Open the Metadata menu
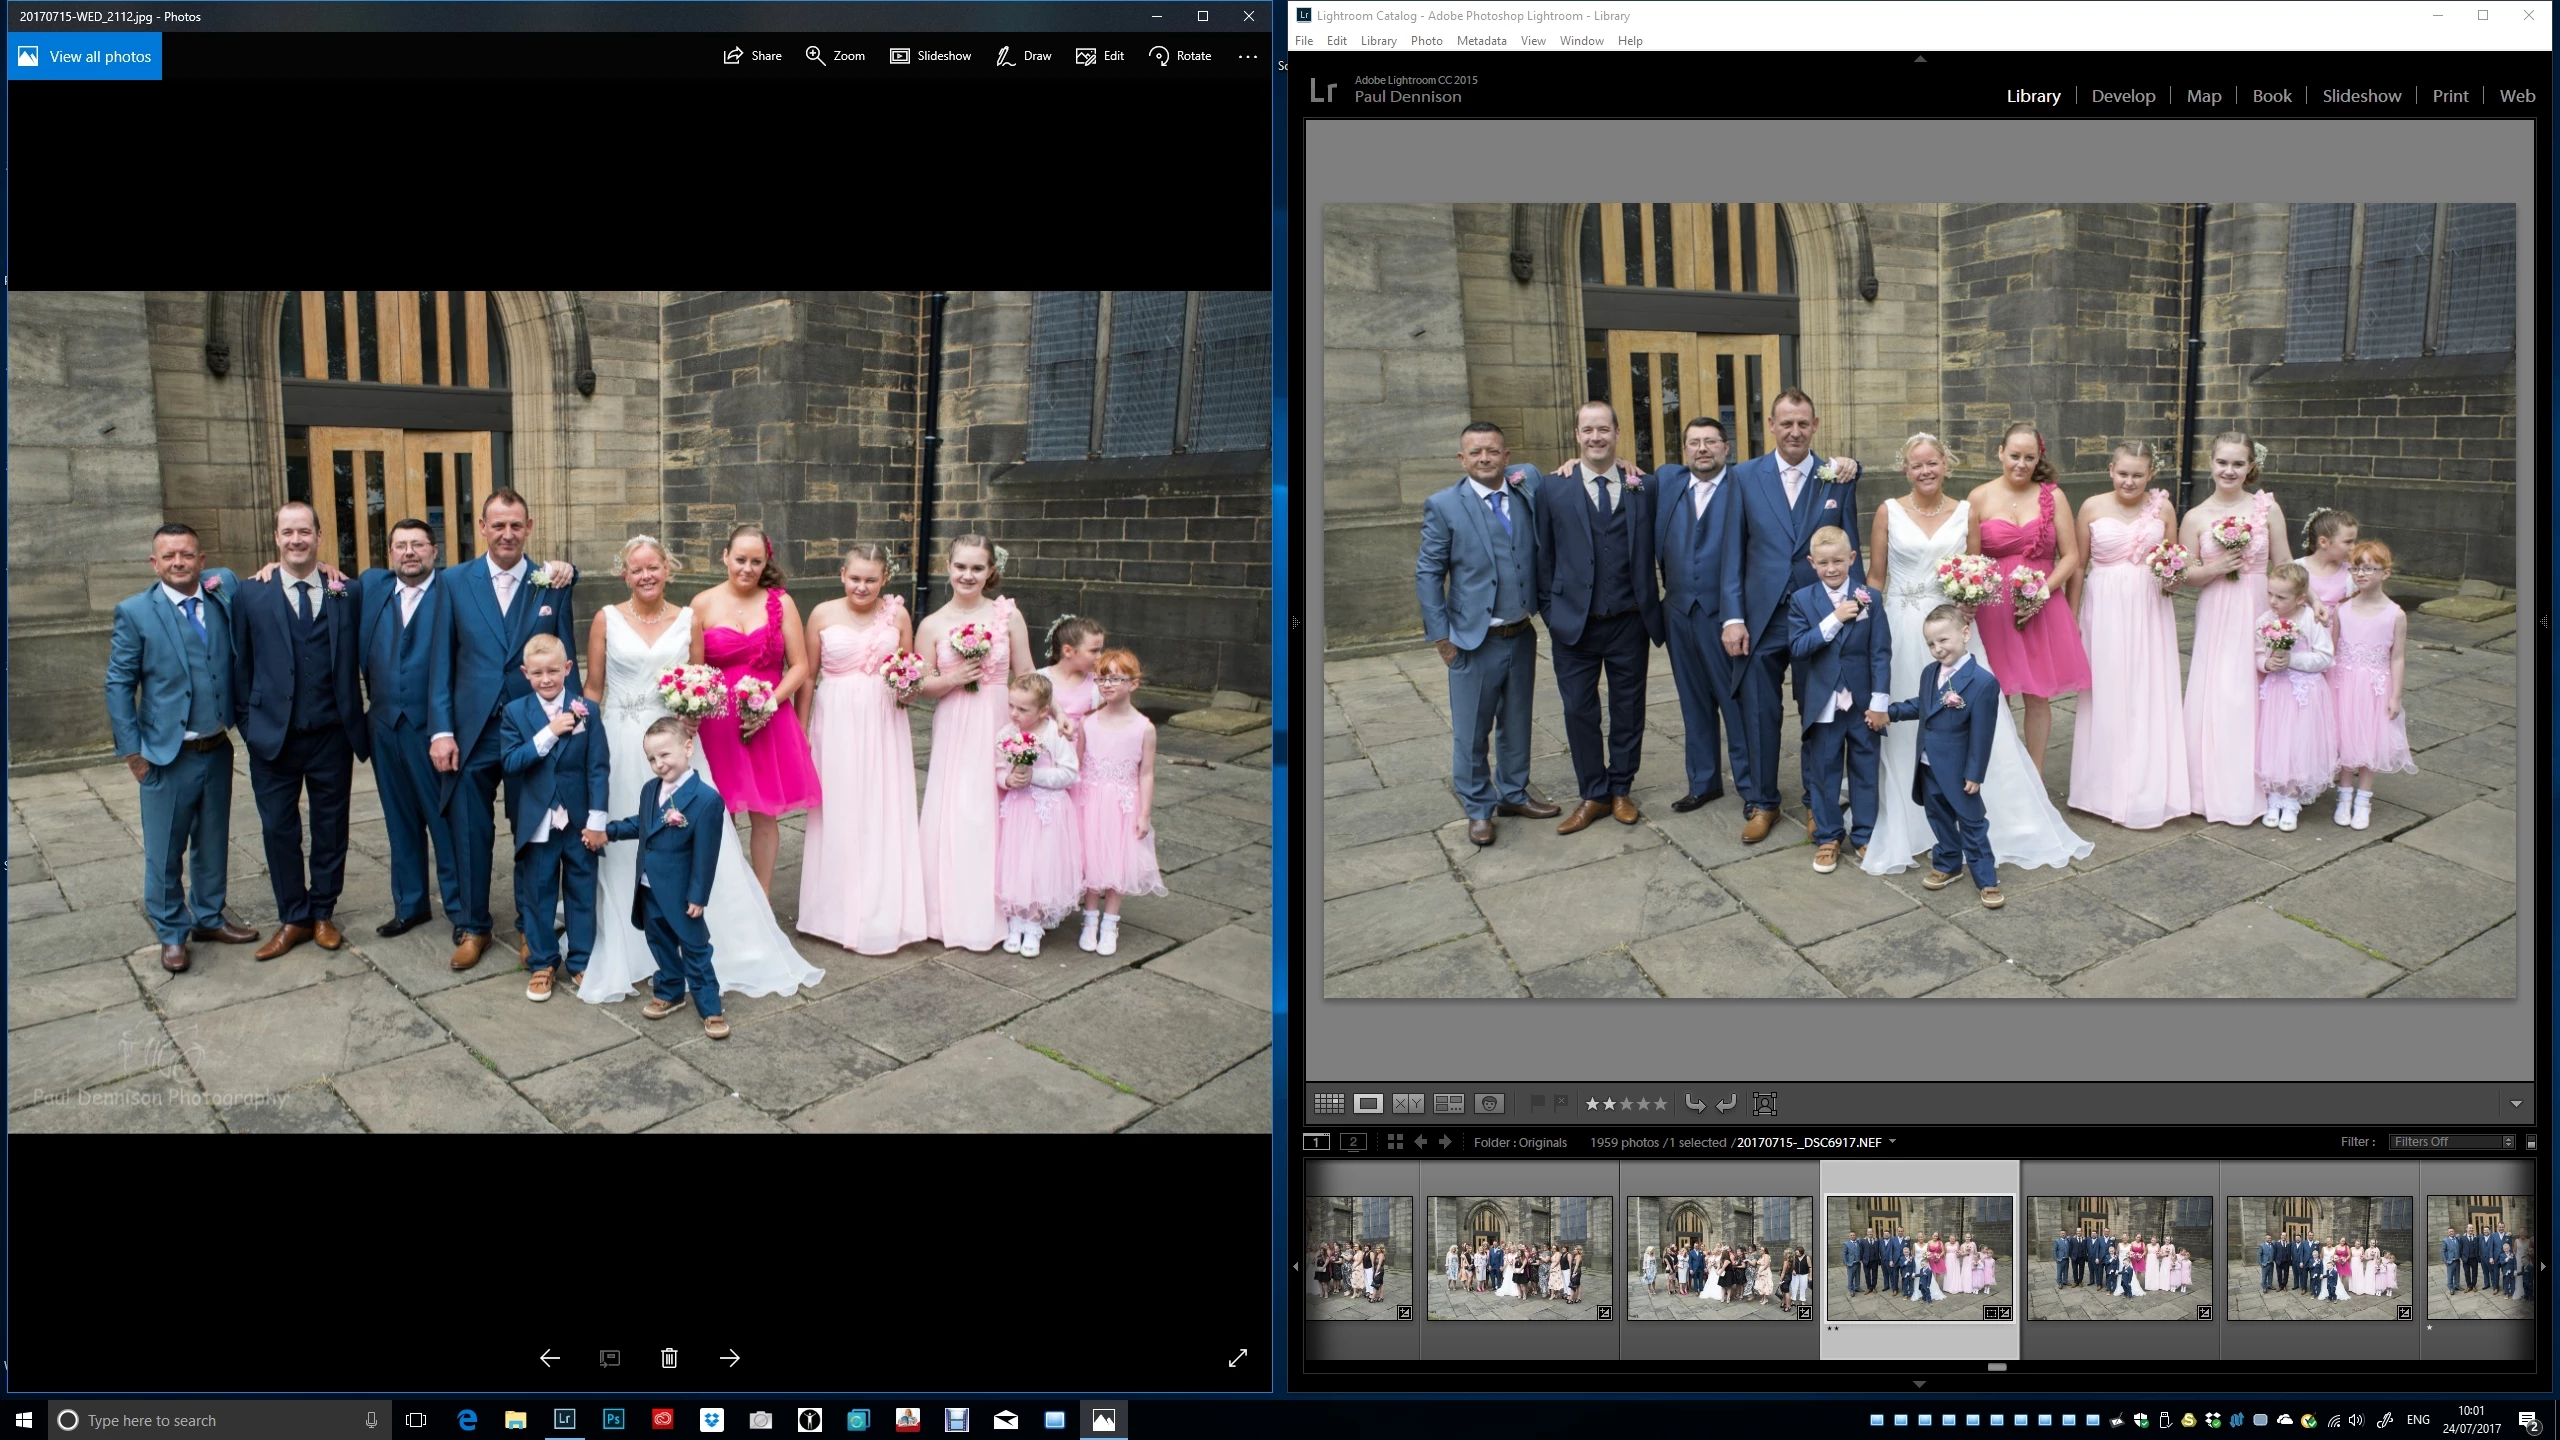 pos(1481,41)
